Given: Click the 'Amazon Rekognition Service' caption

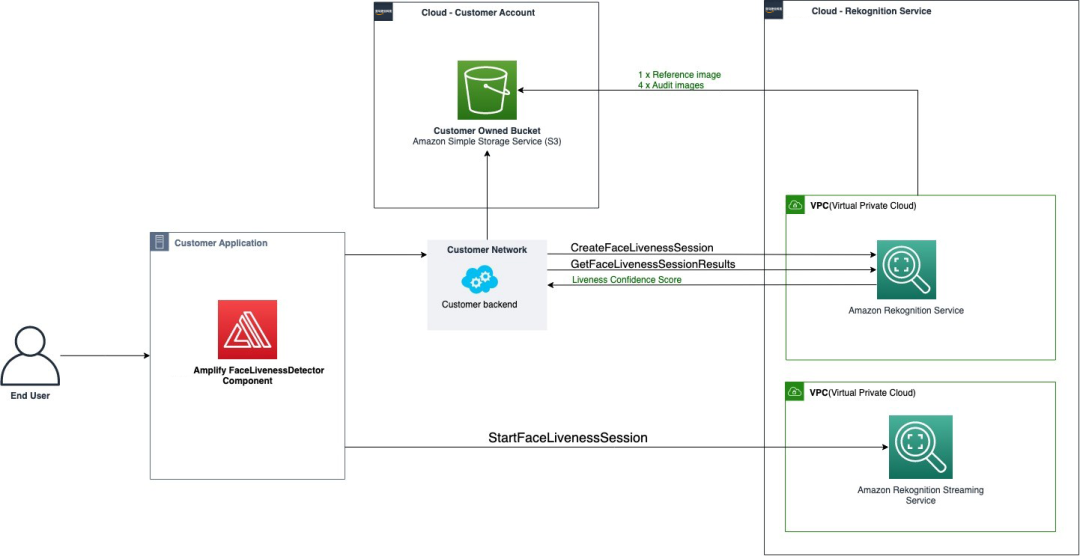Looking at the screenshot, I should pos(906,311).
